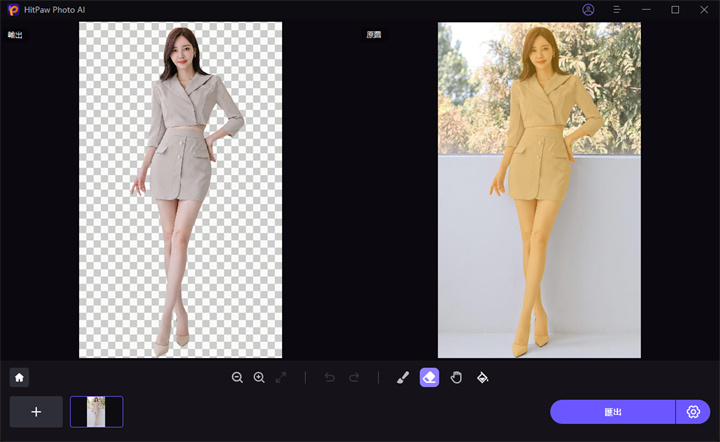Click the fit-to-screen expand icon
The width and height of the screenshot is (720, 442).
tap(281, 377)
